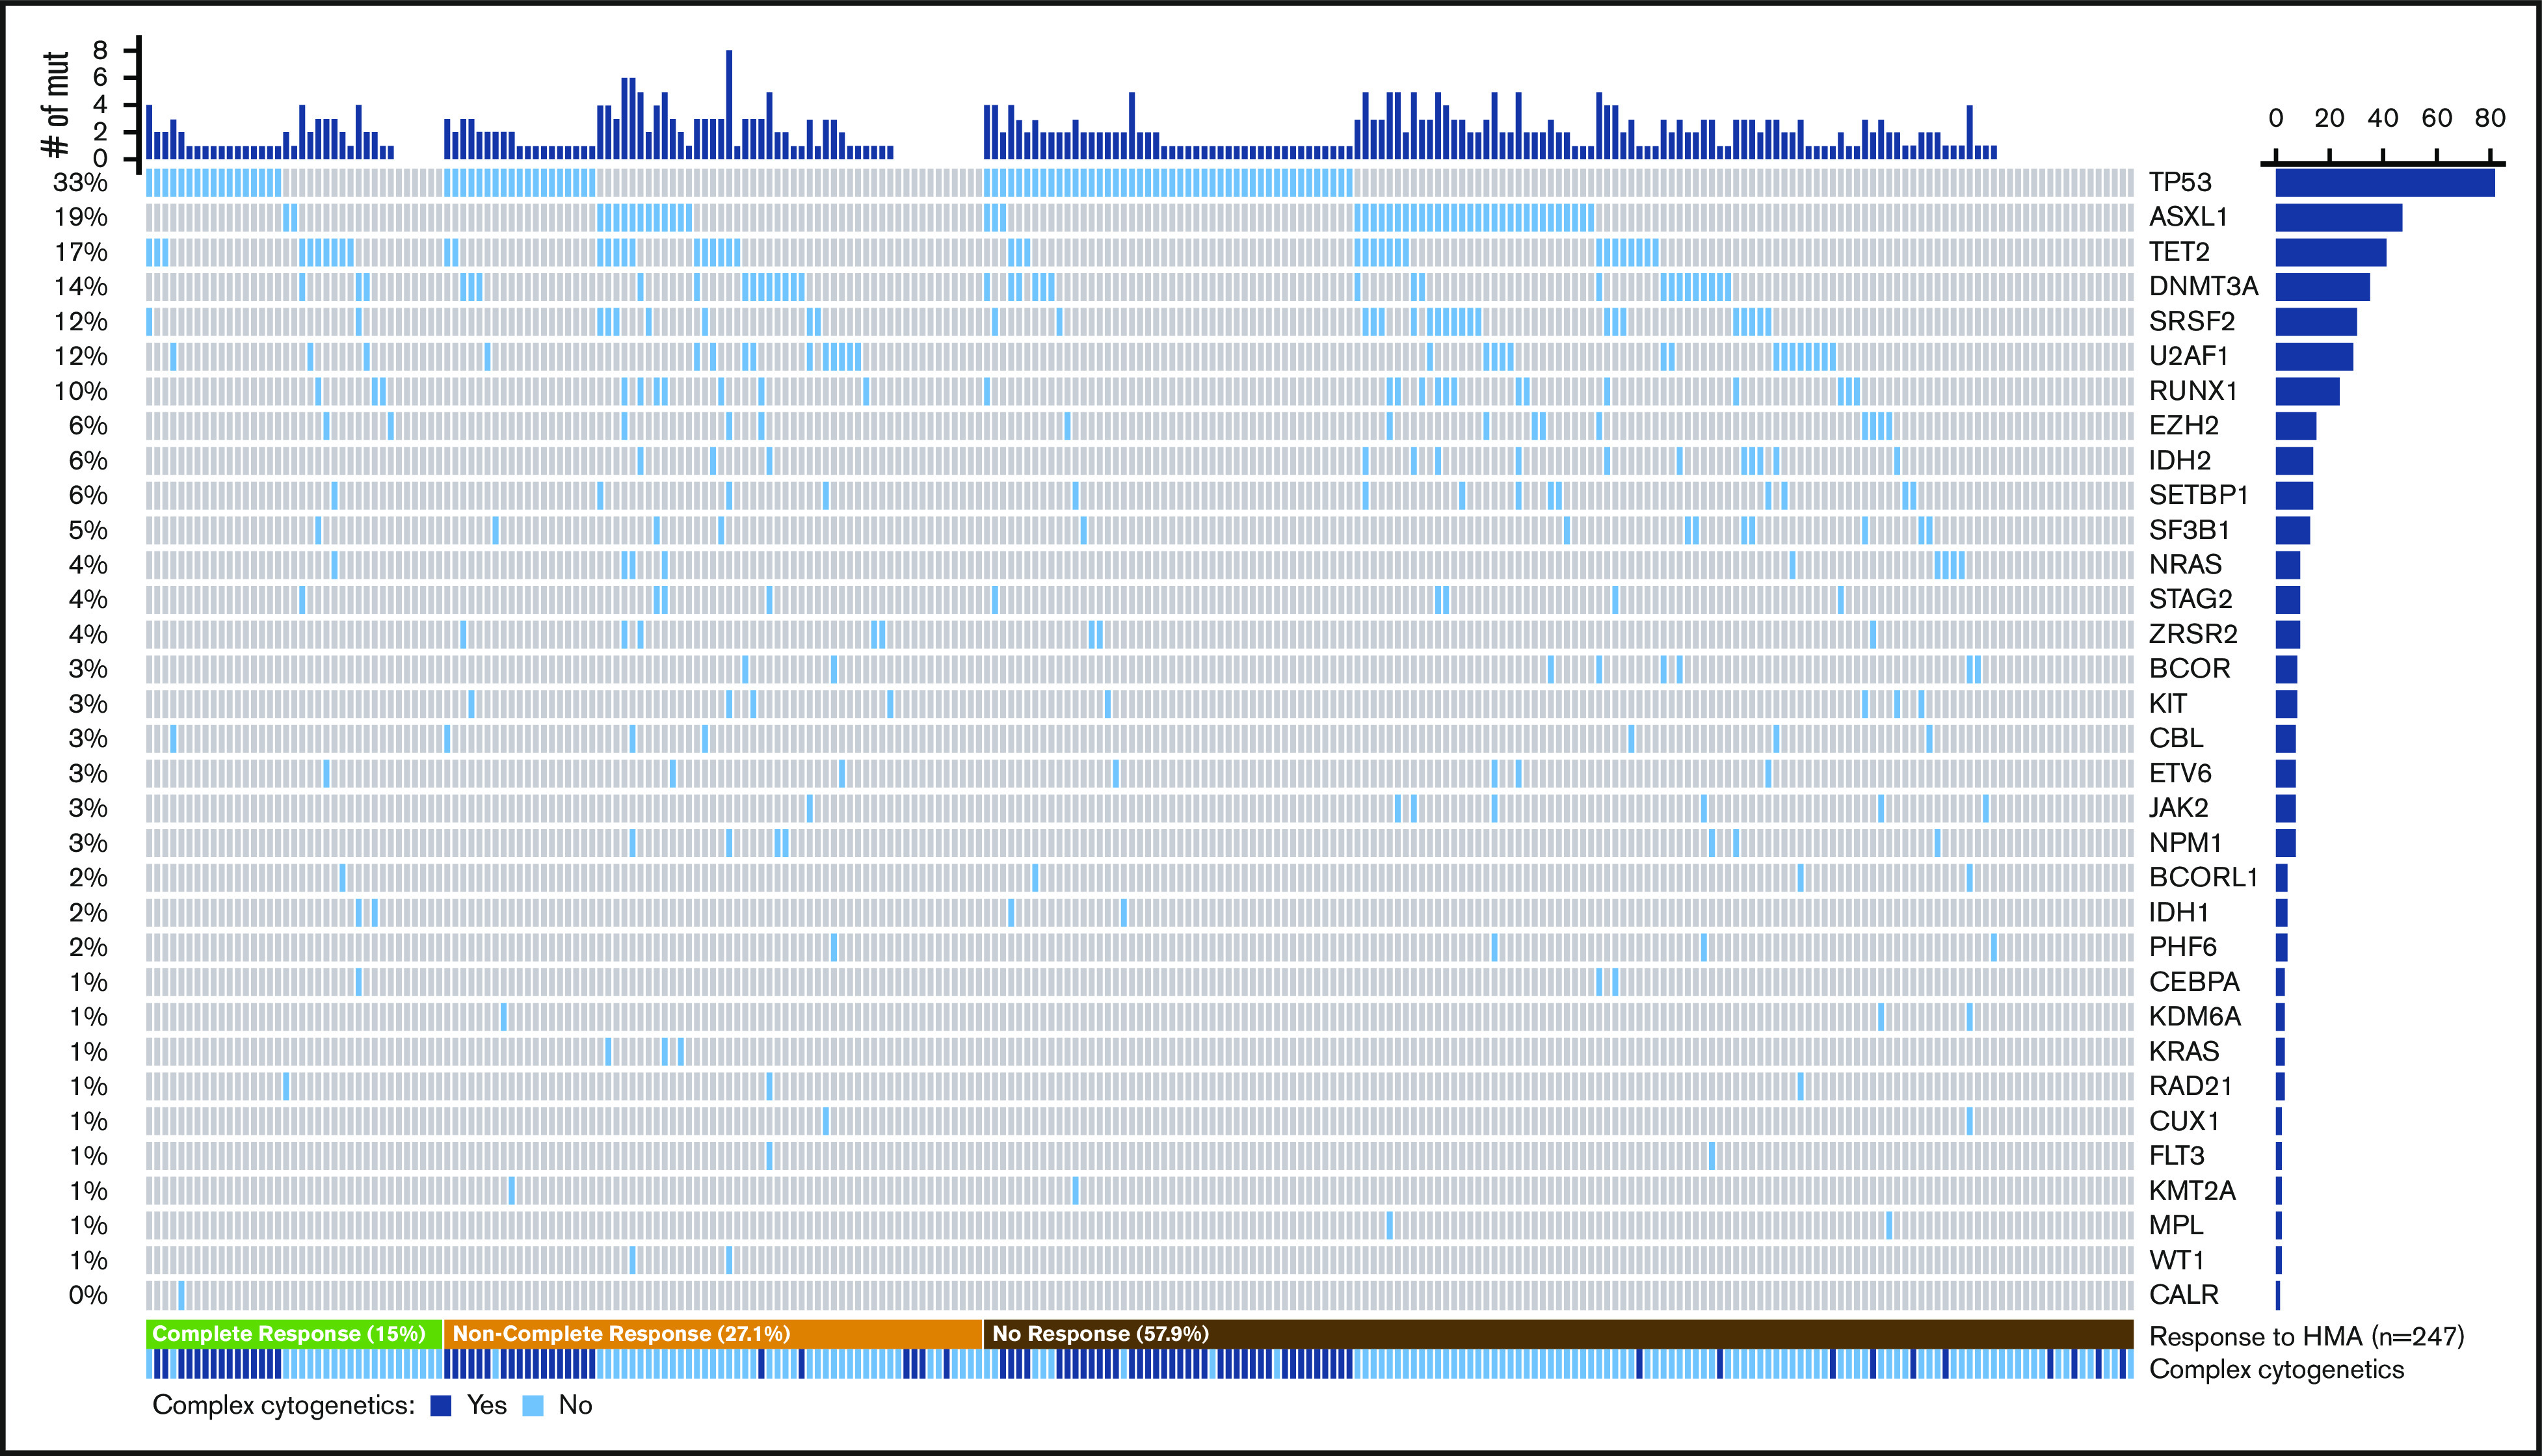This screenshot has height=1456, width=2542.
Task: Click the 'Complex cytogenetics' track label on right
Action: pyautogui.click(x=2276, y=1369)
